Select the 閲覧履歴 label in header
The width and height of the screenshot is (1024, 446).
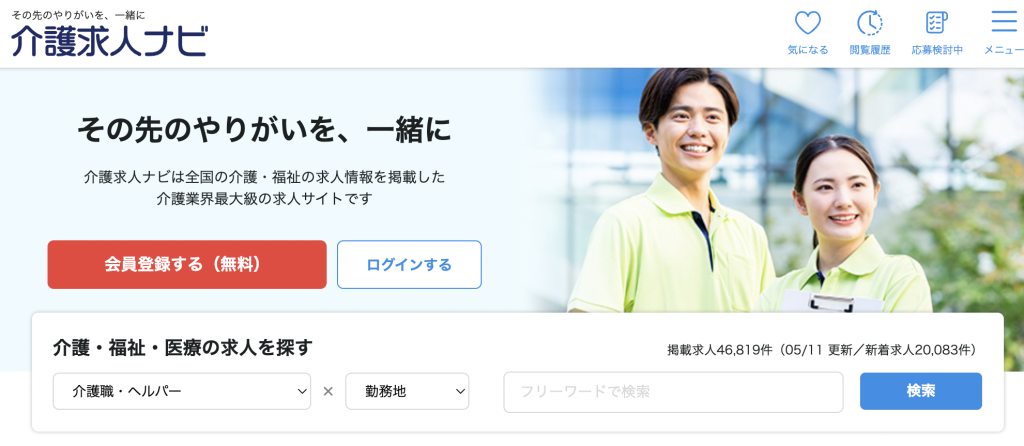(x=870, y=50)
